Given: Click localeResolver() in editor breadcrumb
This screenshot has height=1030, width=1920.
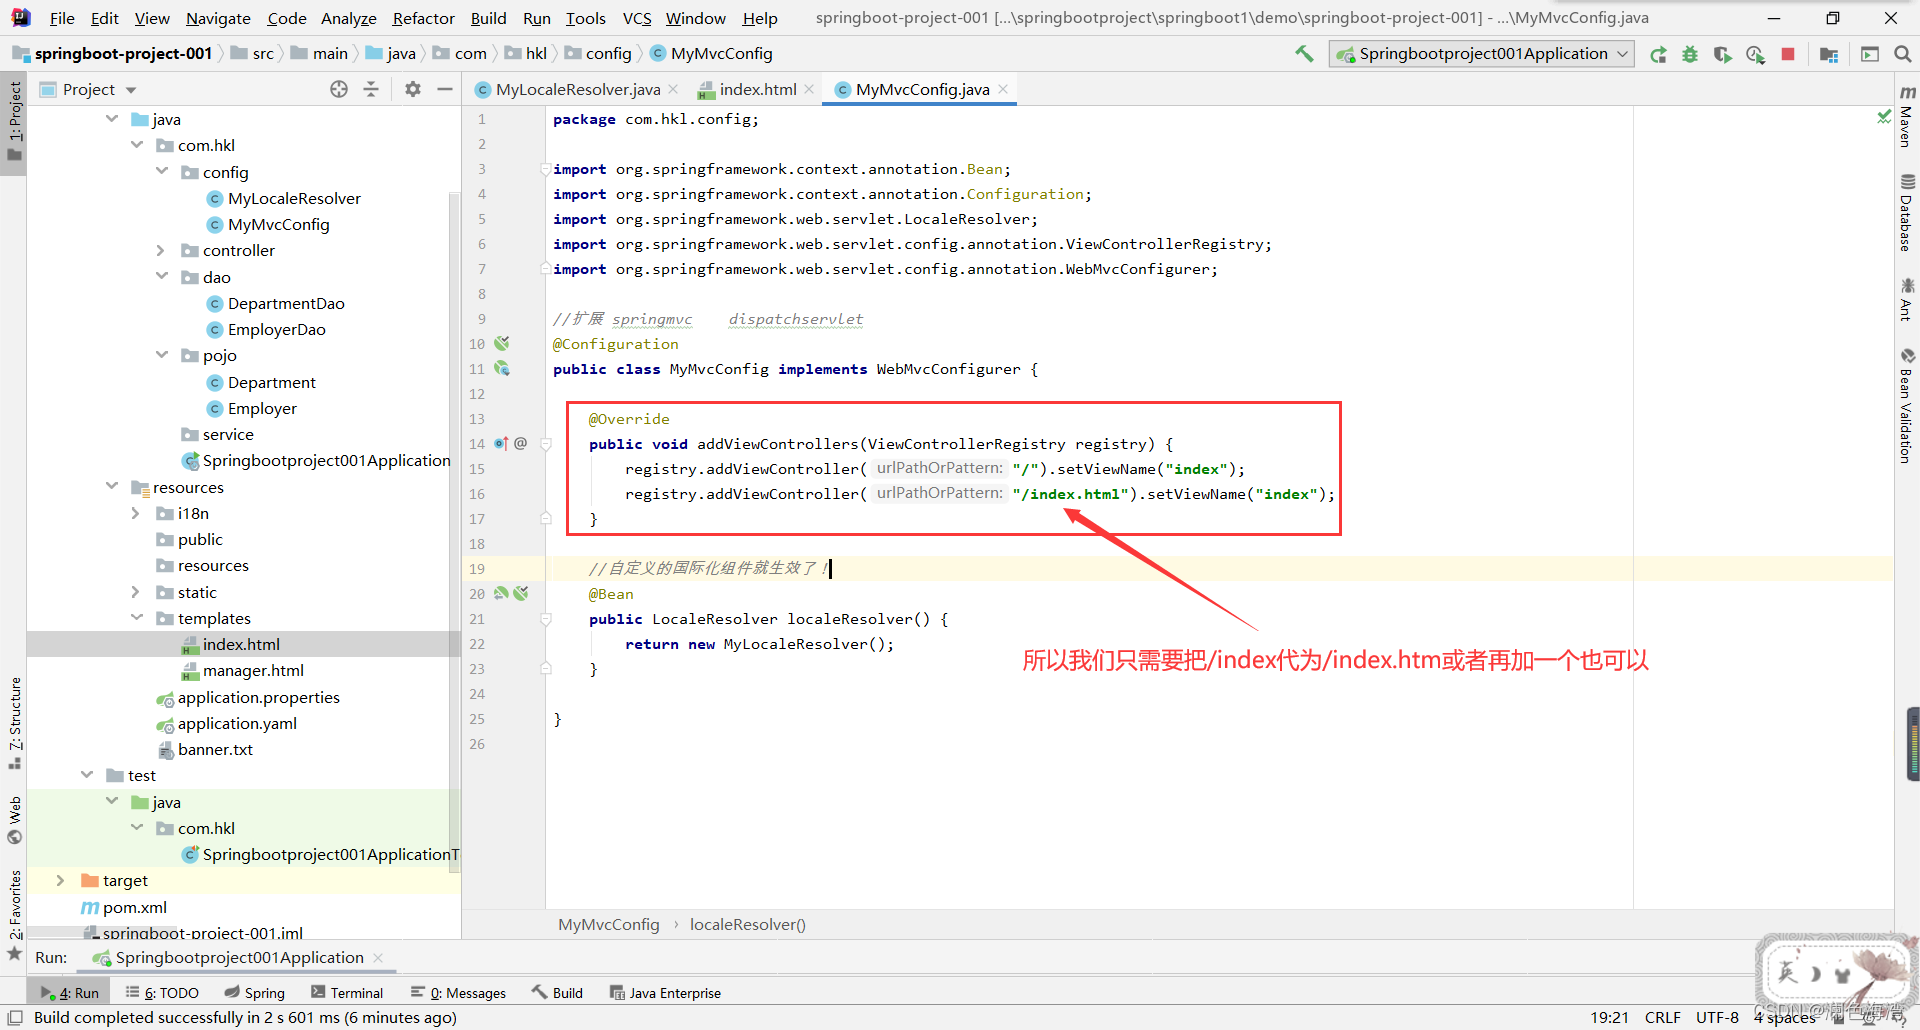Looking at the screenshot, I should pyautogui.click(x=747, y=925).
